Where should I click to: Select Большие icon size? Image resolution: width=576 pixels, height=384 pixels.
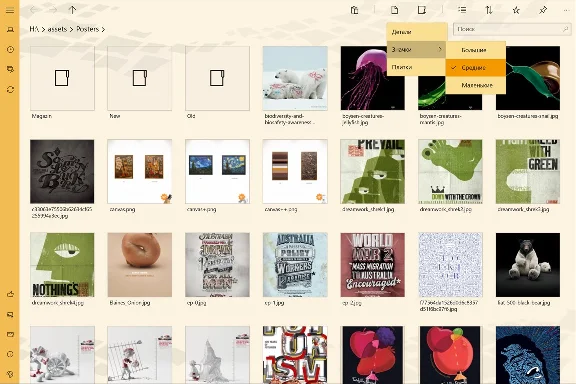(x=476, y=50)
